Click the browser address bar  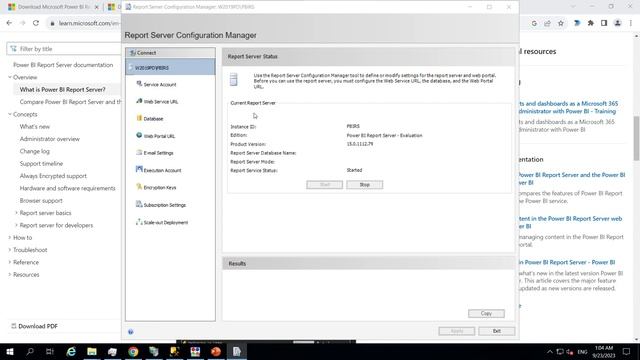84,23
